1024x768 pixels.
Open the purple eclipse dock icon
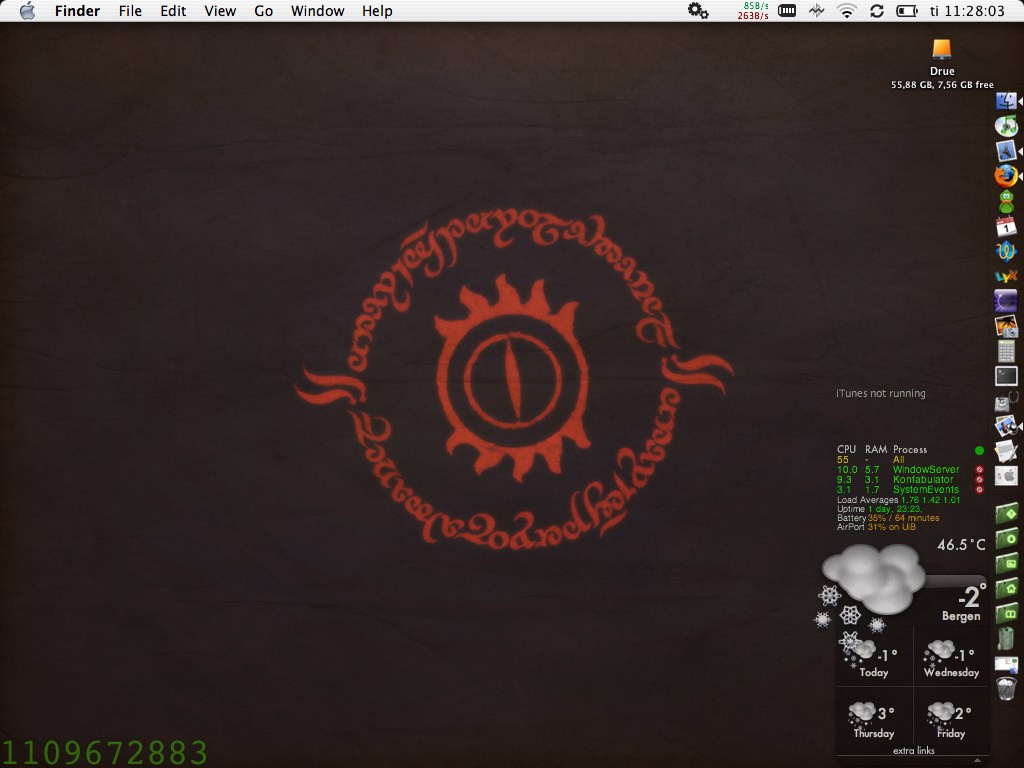pos(1006,301)
